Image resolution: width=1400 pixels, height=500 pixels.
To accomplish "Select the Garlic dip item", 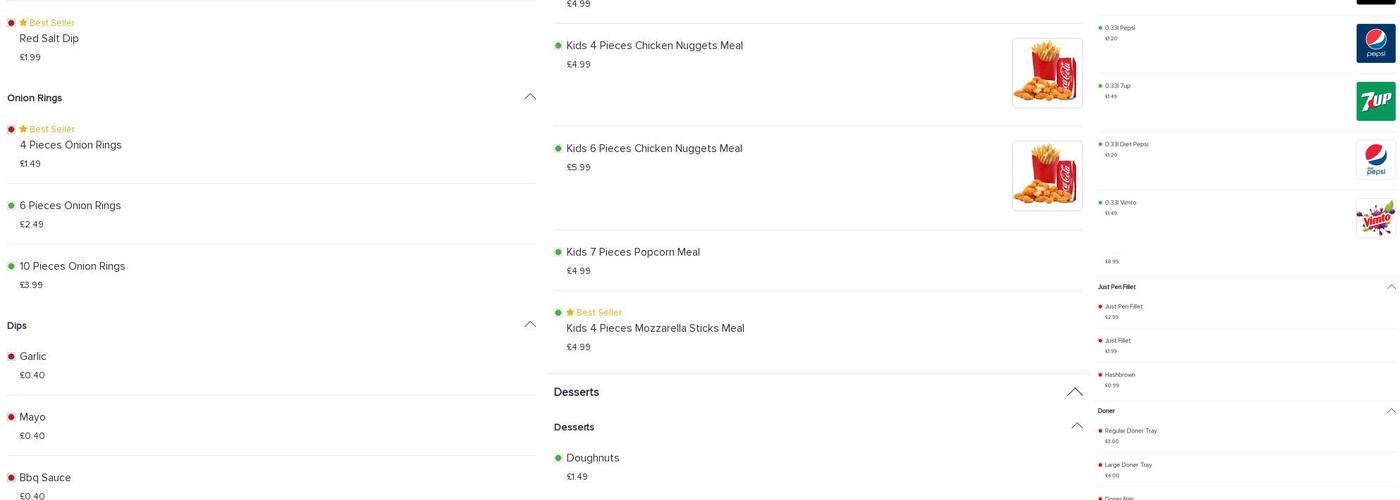I will [x=33, y=357].
